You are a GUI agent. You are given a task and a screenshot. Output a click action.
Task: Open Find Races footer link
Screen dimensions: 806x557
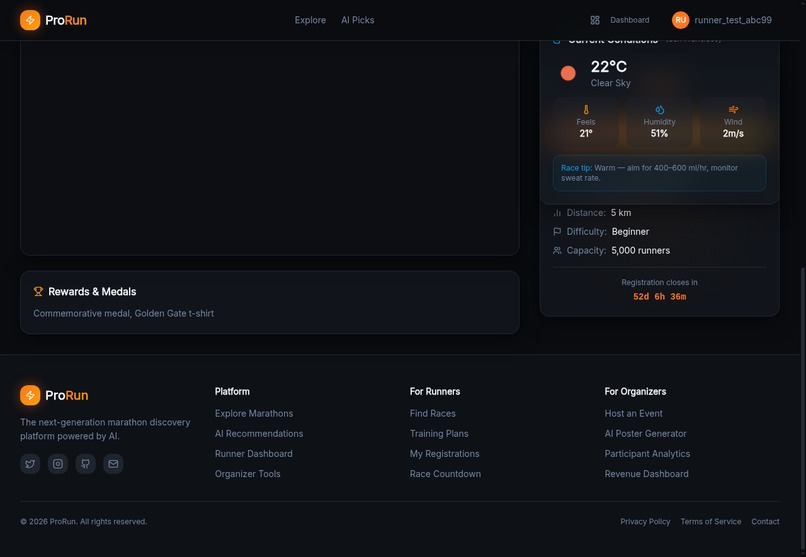[432, 414]
